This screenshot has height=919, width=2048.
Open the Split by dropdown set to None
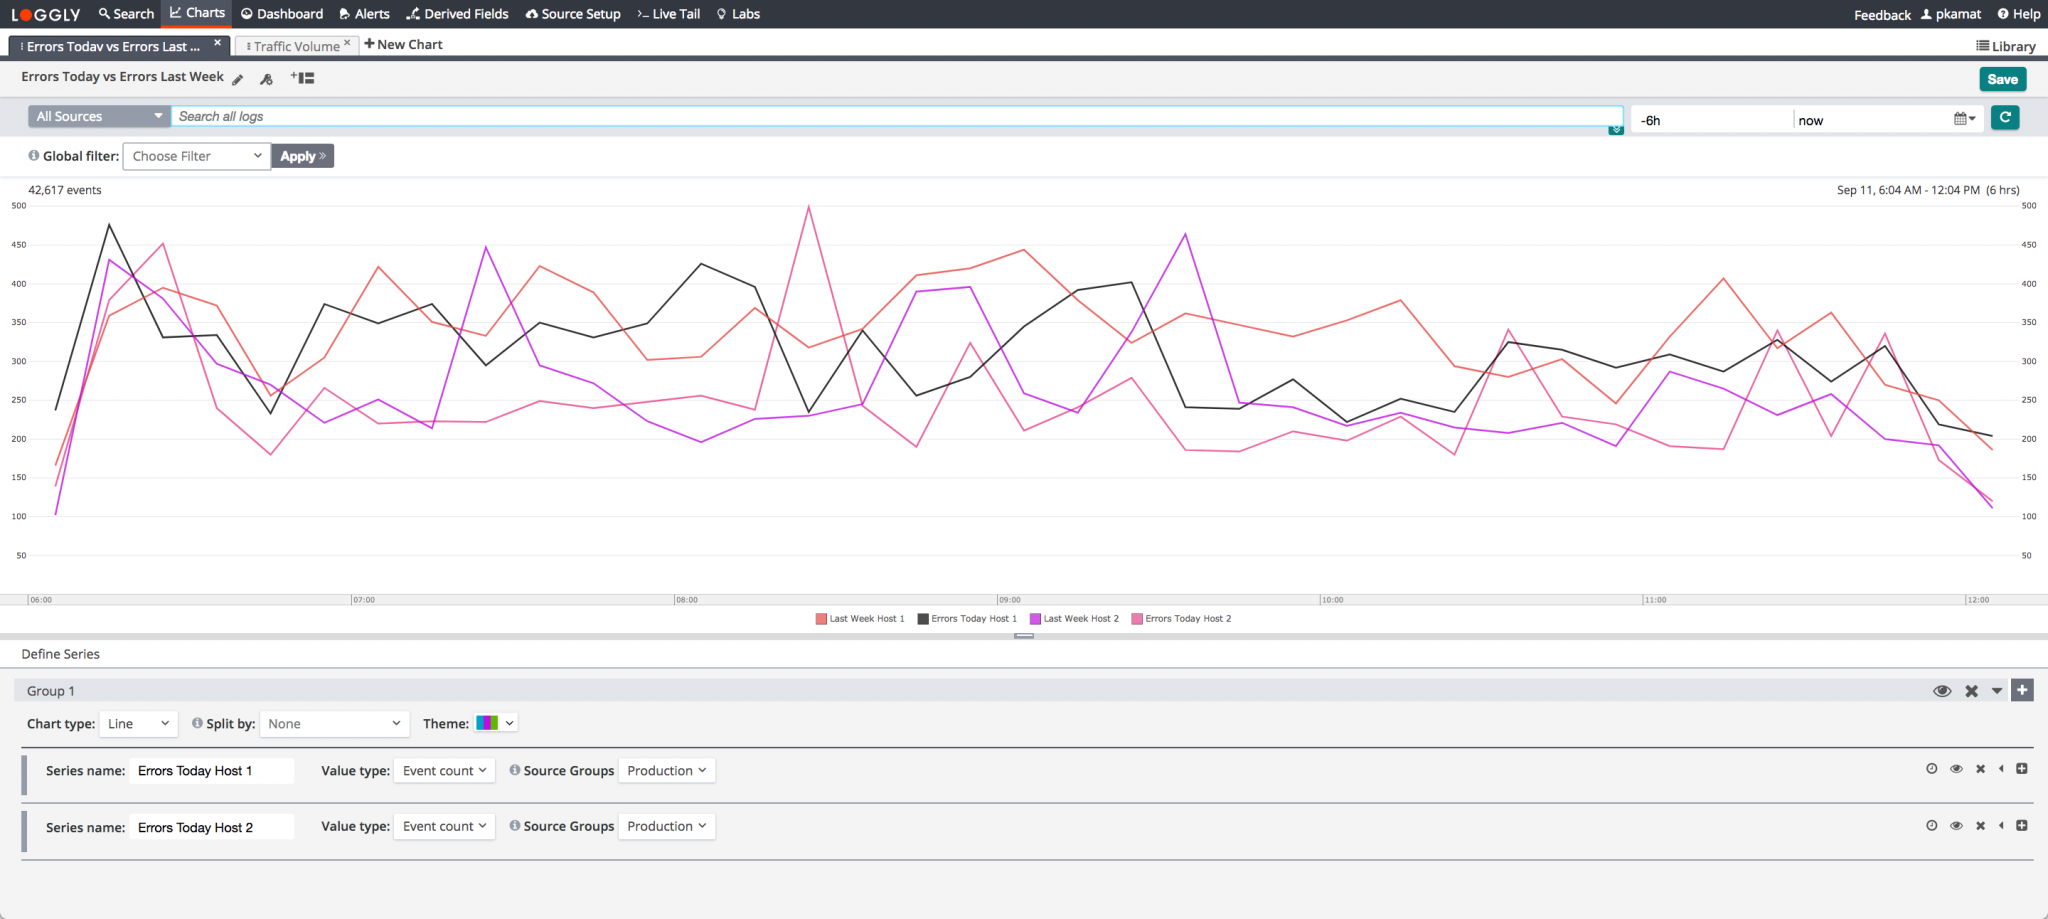[334, 723]
